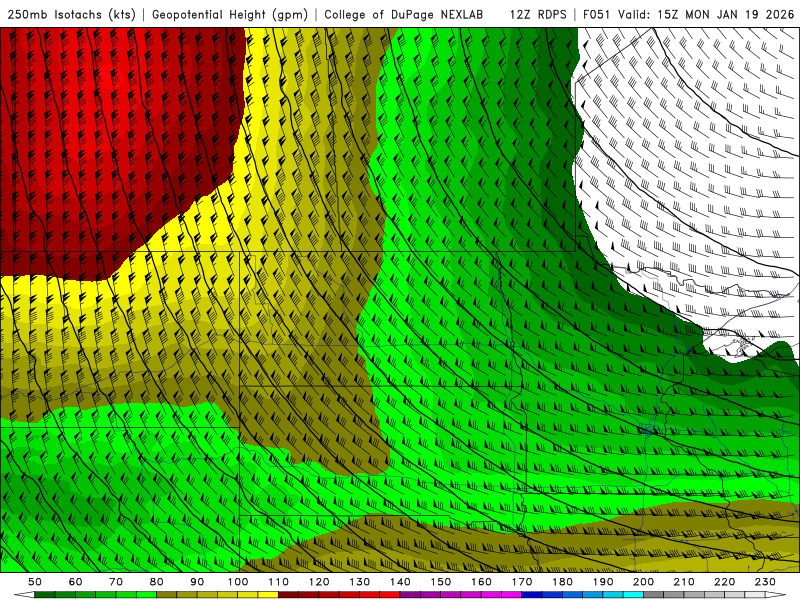Click the legend value 80
The width and height of the screenshot is (800, 600).
[157, 582]
